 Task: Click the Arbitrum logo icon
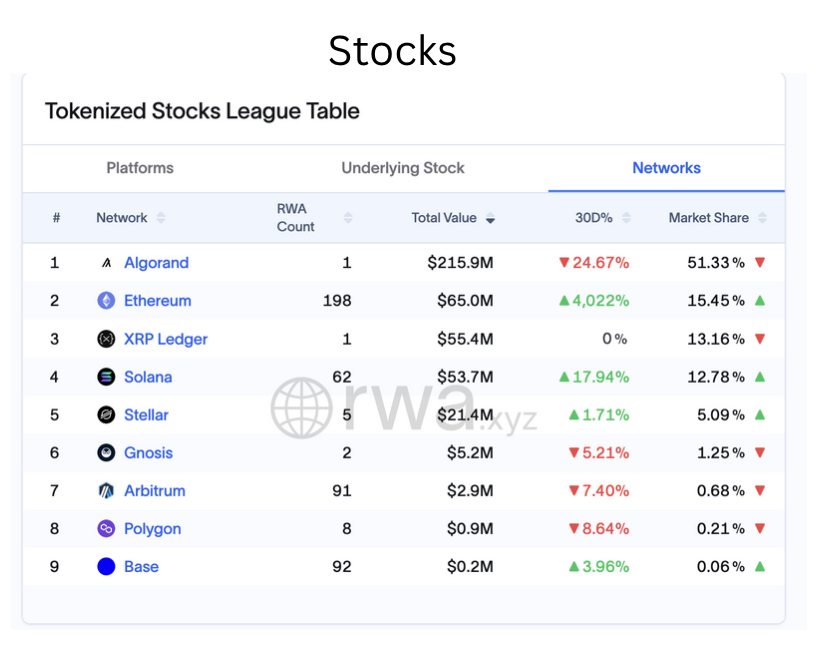106,491
